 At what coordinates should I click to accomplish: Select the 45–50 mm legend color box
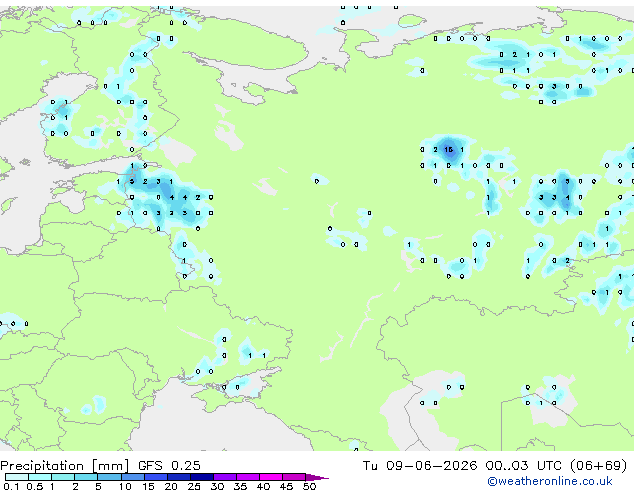(x=294, y=477)
